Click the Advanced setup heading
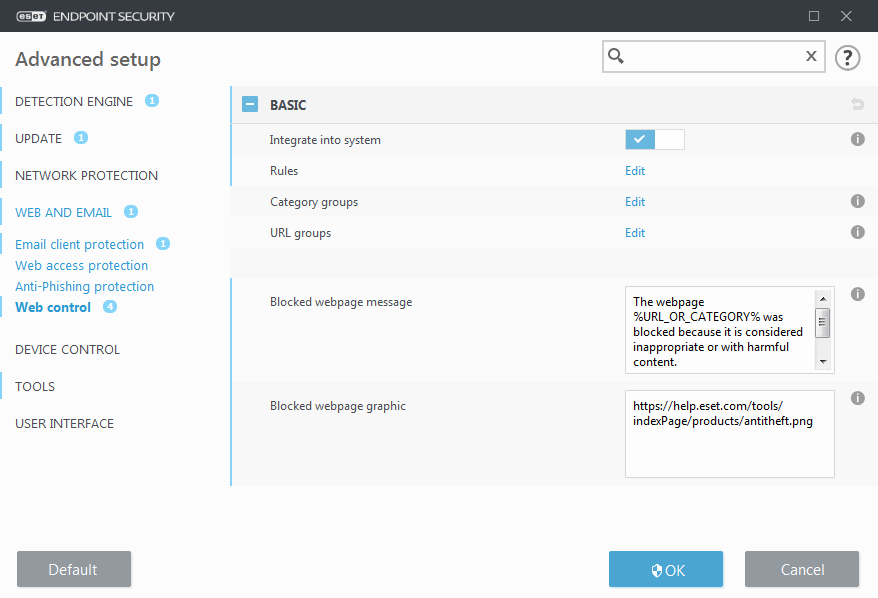 click(x=88, y=59)
